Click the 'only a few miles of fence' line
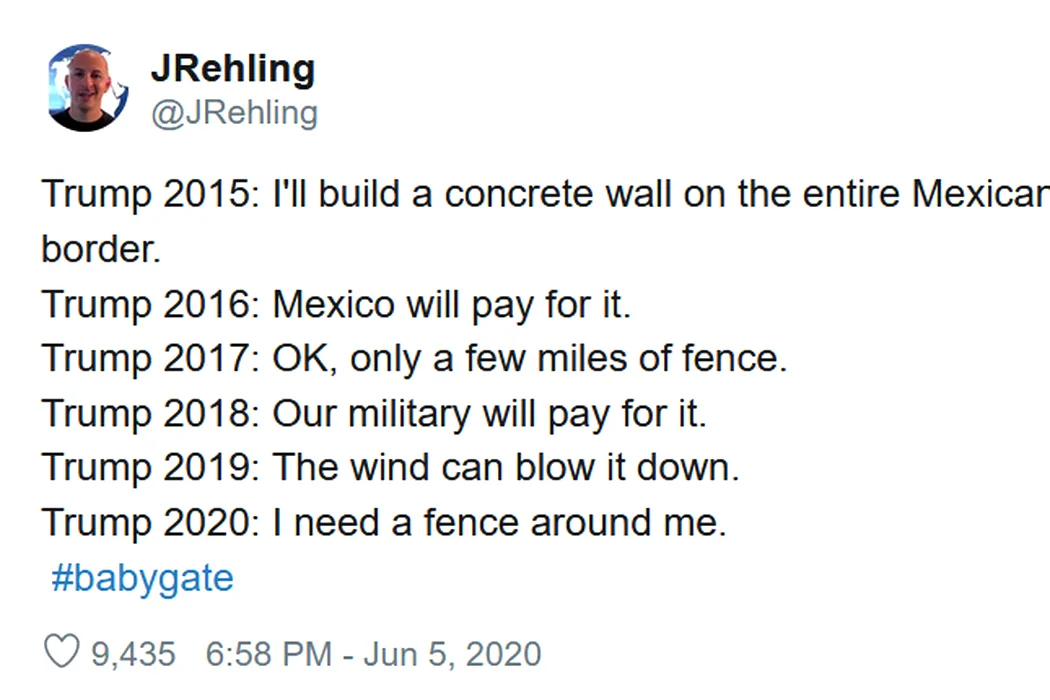The height and width of the screenshot is (700, 1050). [x=414, y=358]
